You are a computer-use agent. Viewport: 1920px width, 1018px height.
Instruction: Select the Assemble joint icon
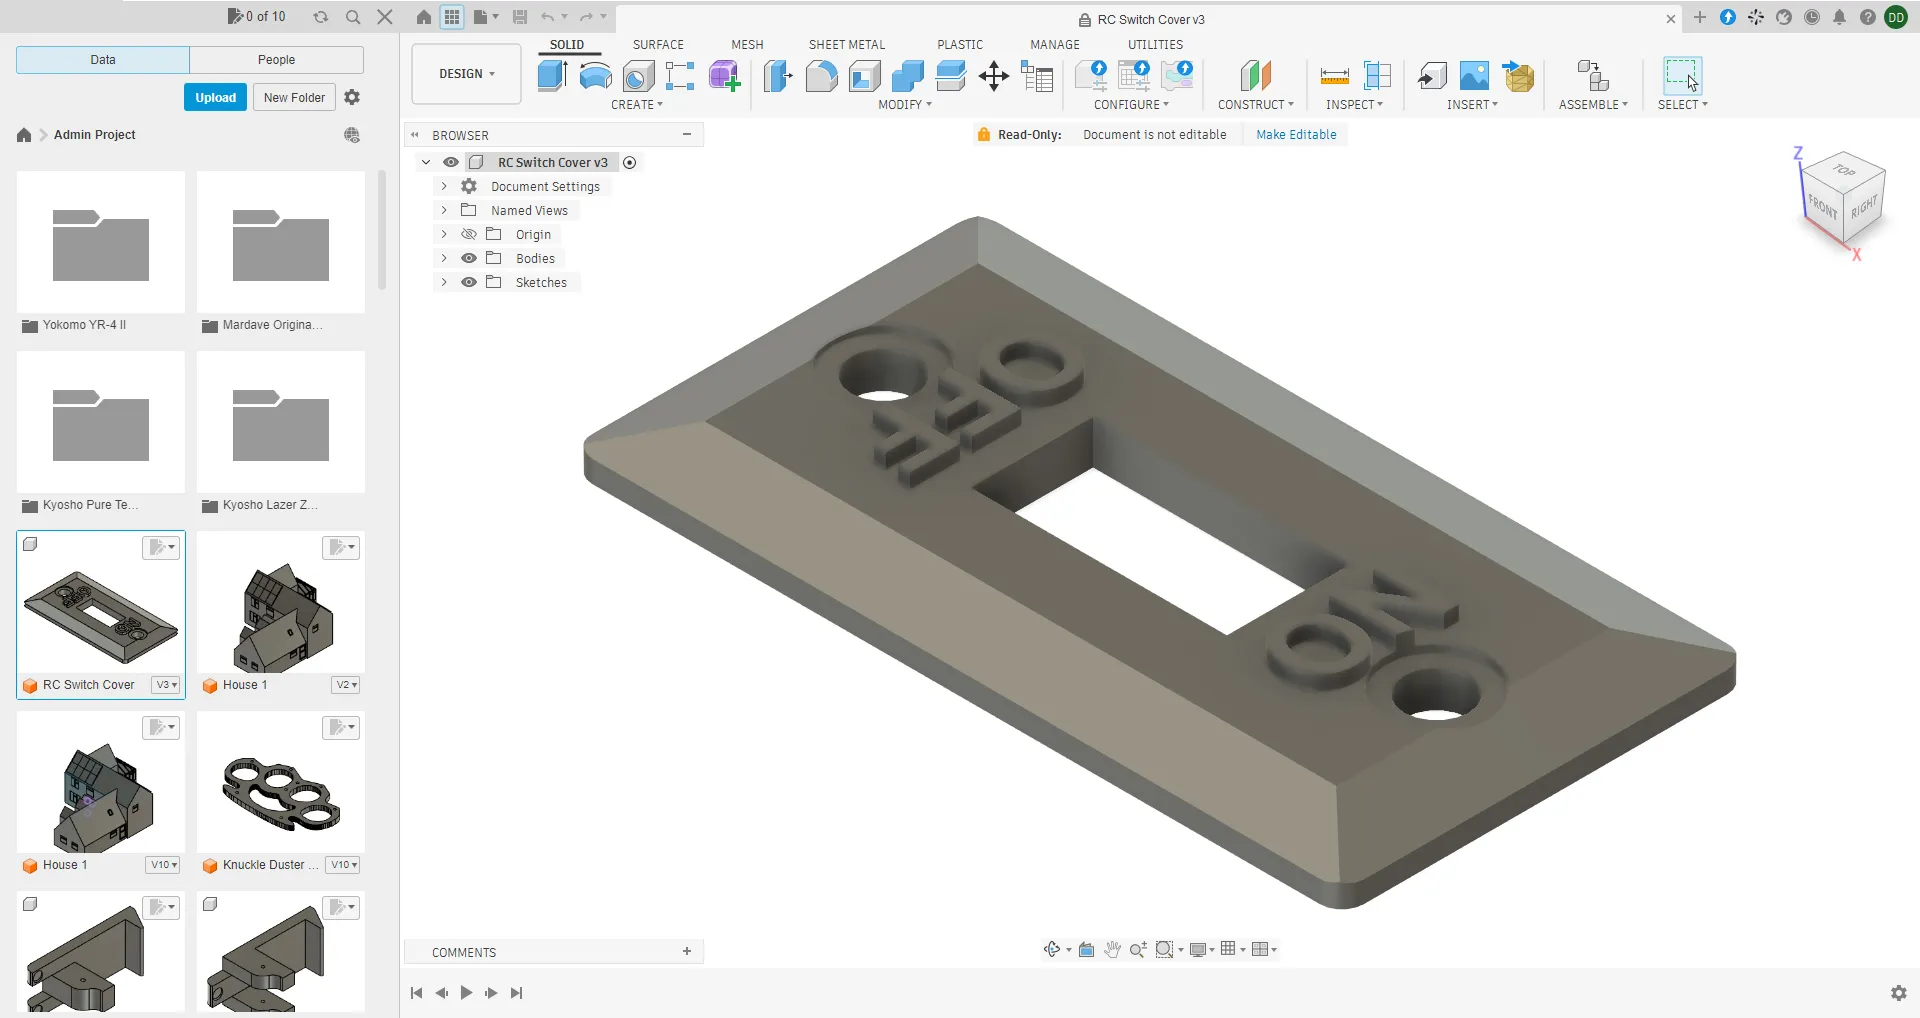point(1592,76)
